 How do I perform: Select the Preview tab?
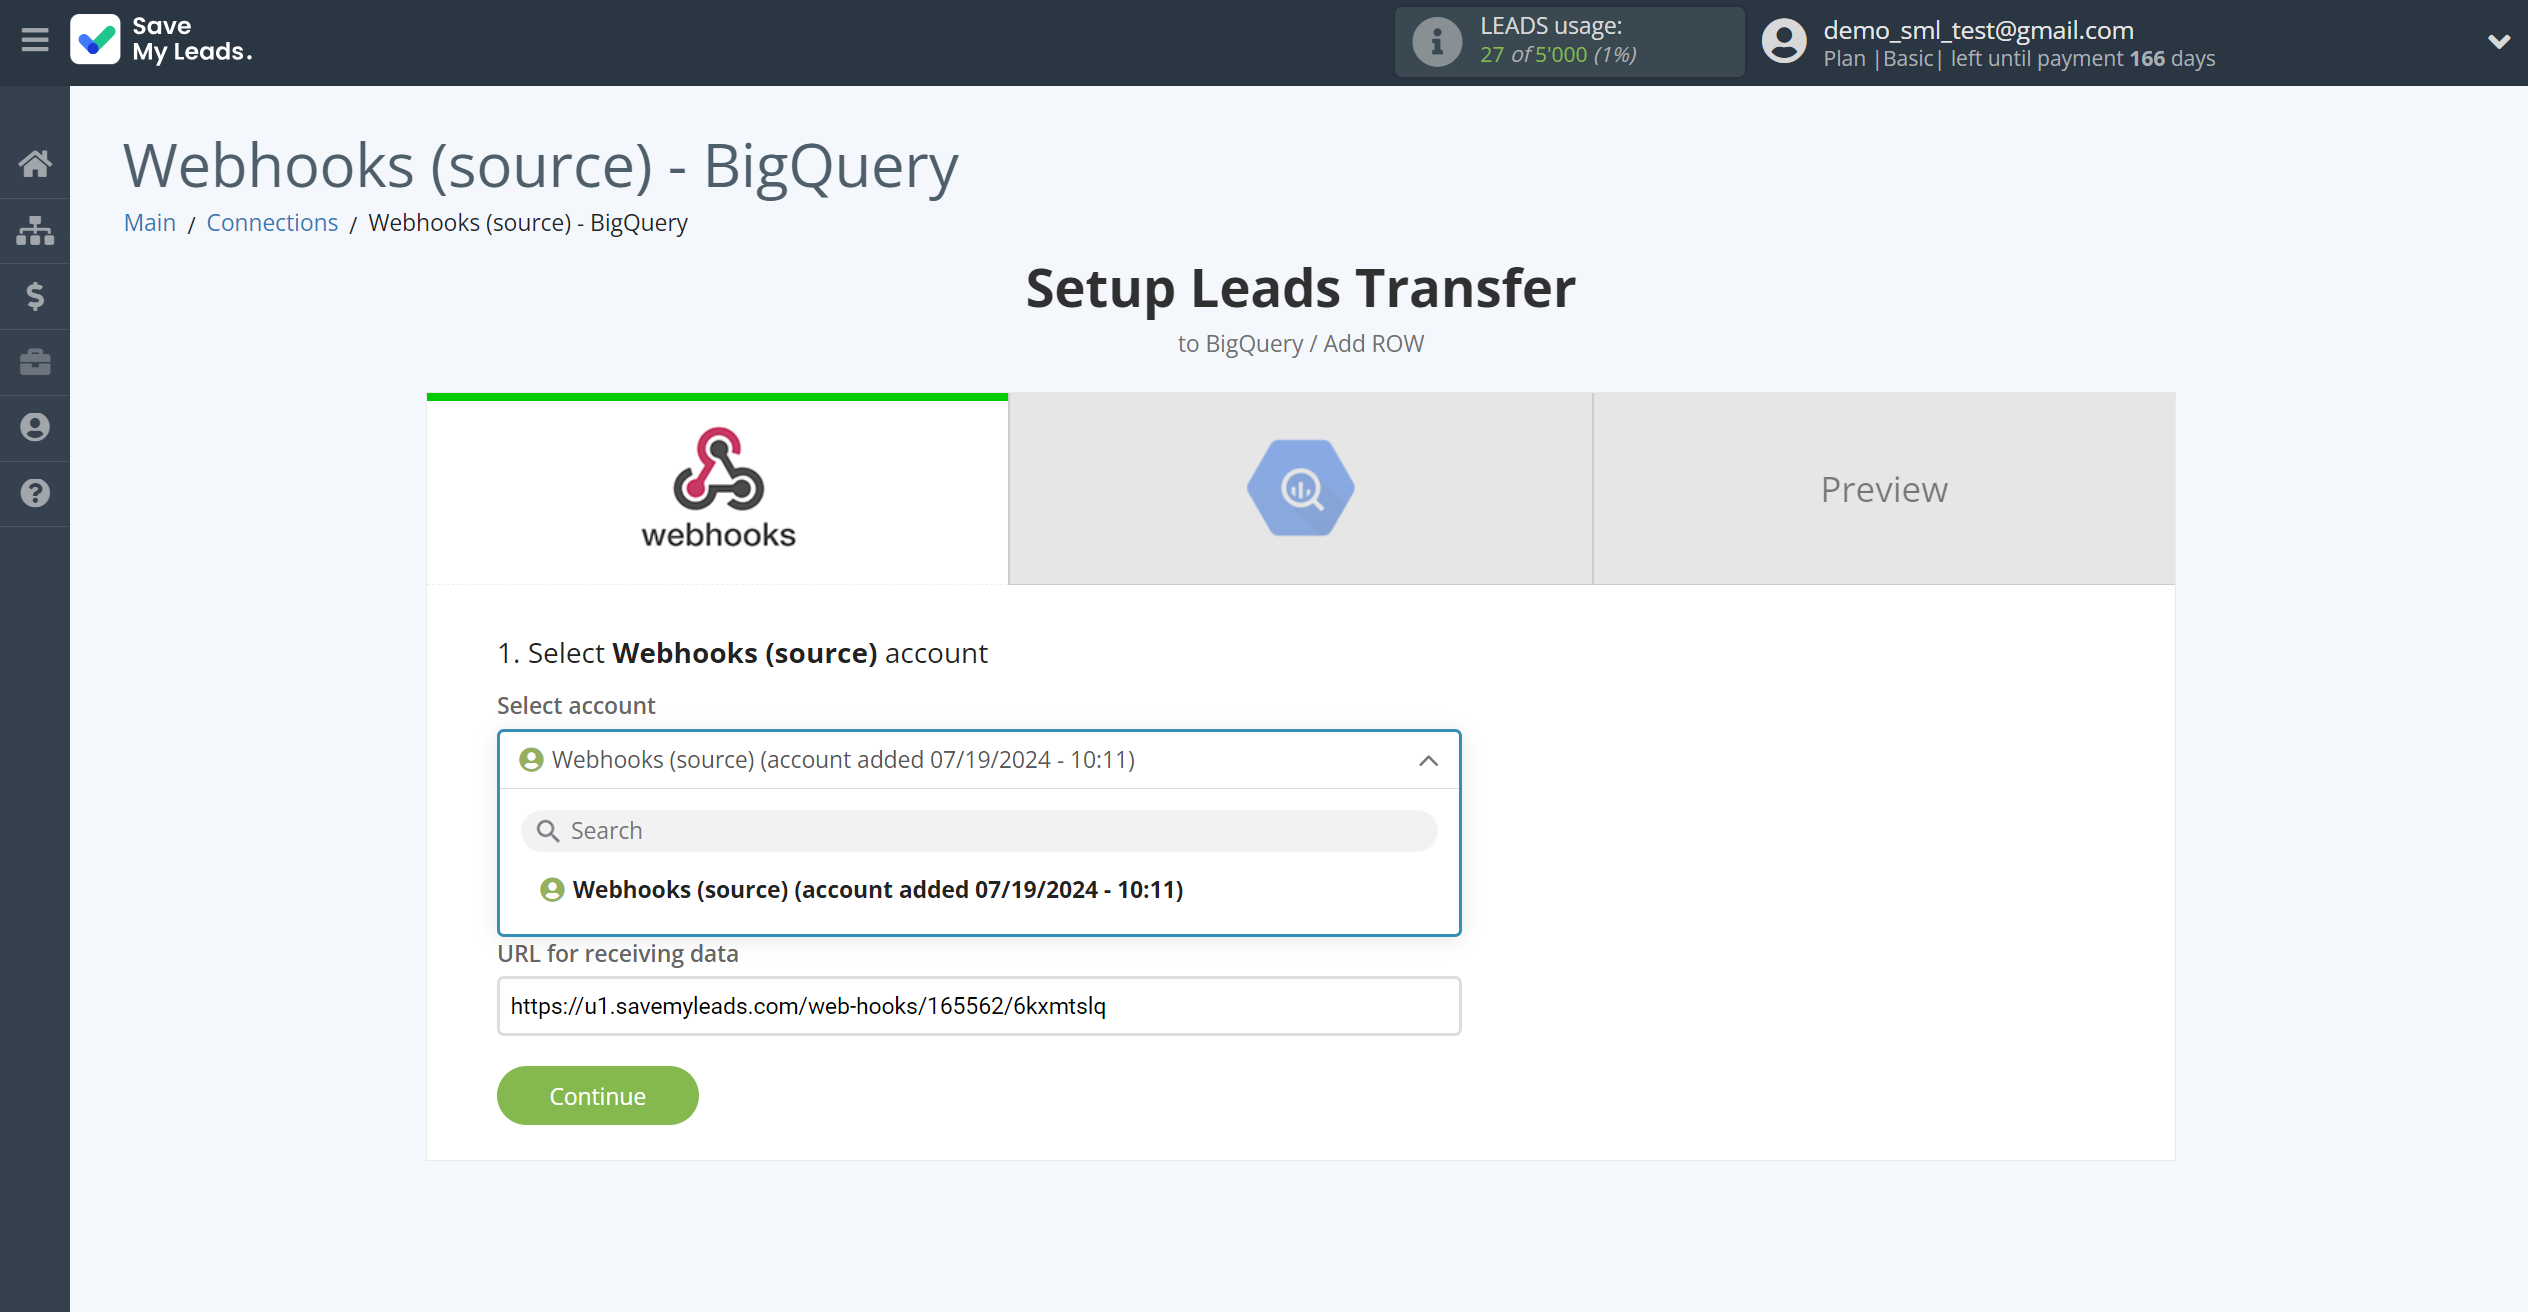point(1884,488)
